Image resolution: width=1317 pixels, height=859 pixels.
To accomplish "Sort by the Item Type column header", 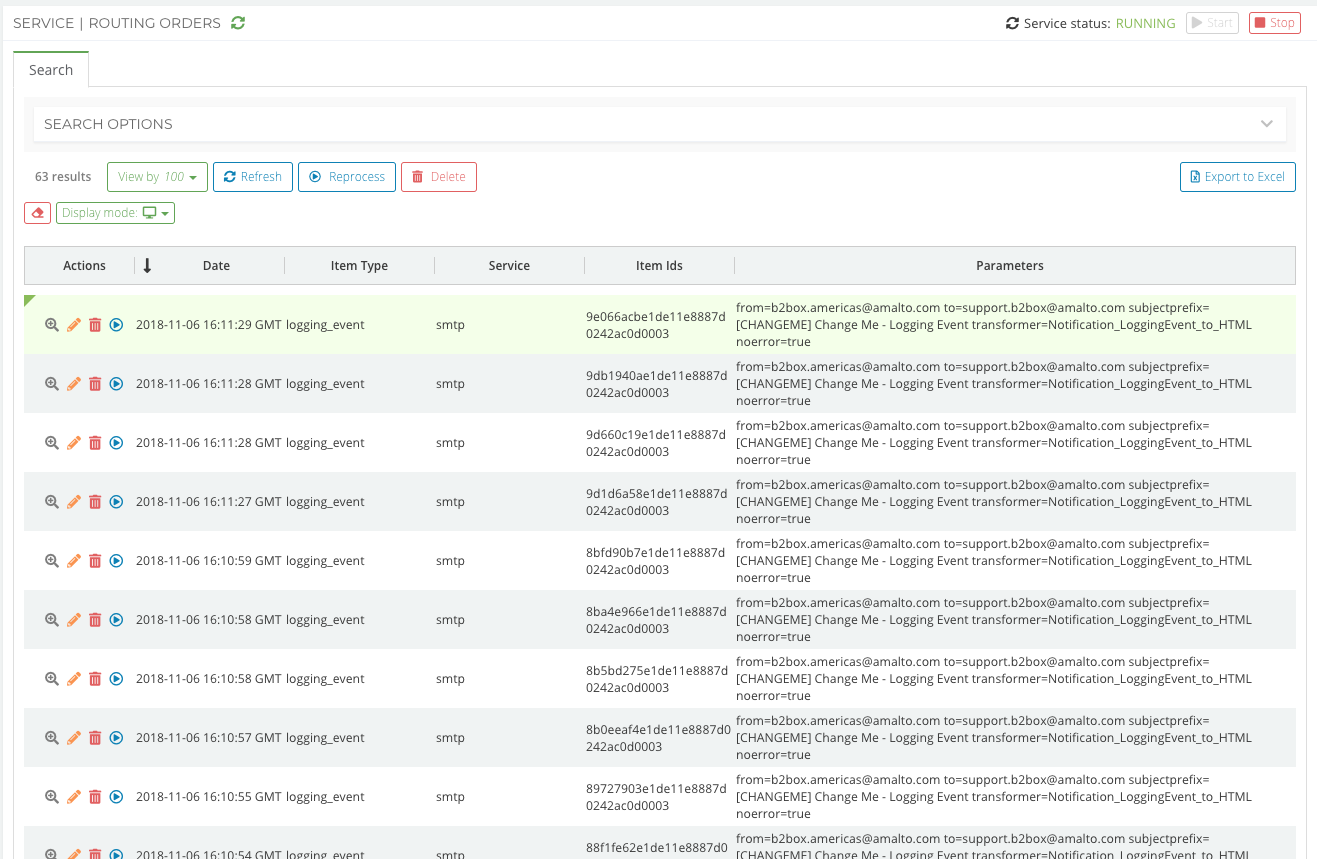I will [359, 266].
